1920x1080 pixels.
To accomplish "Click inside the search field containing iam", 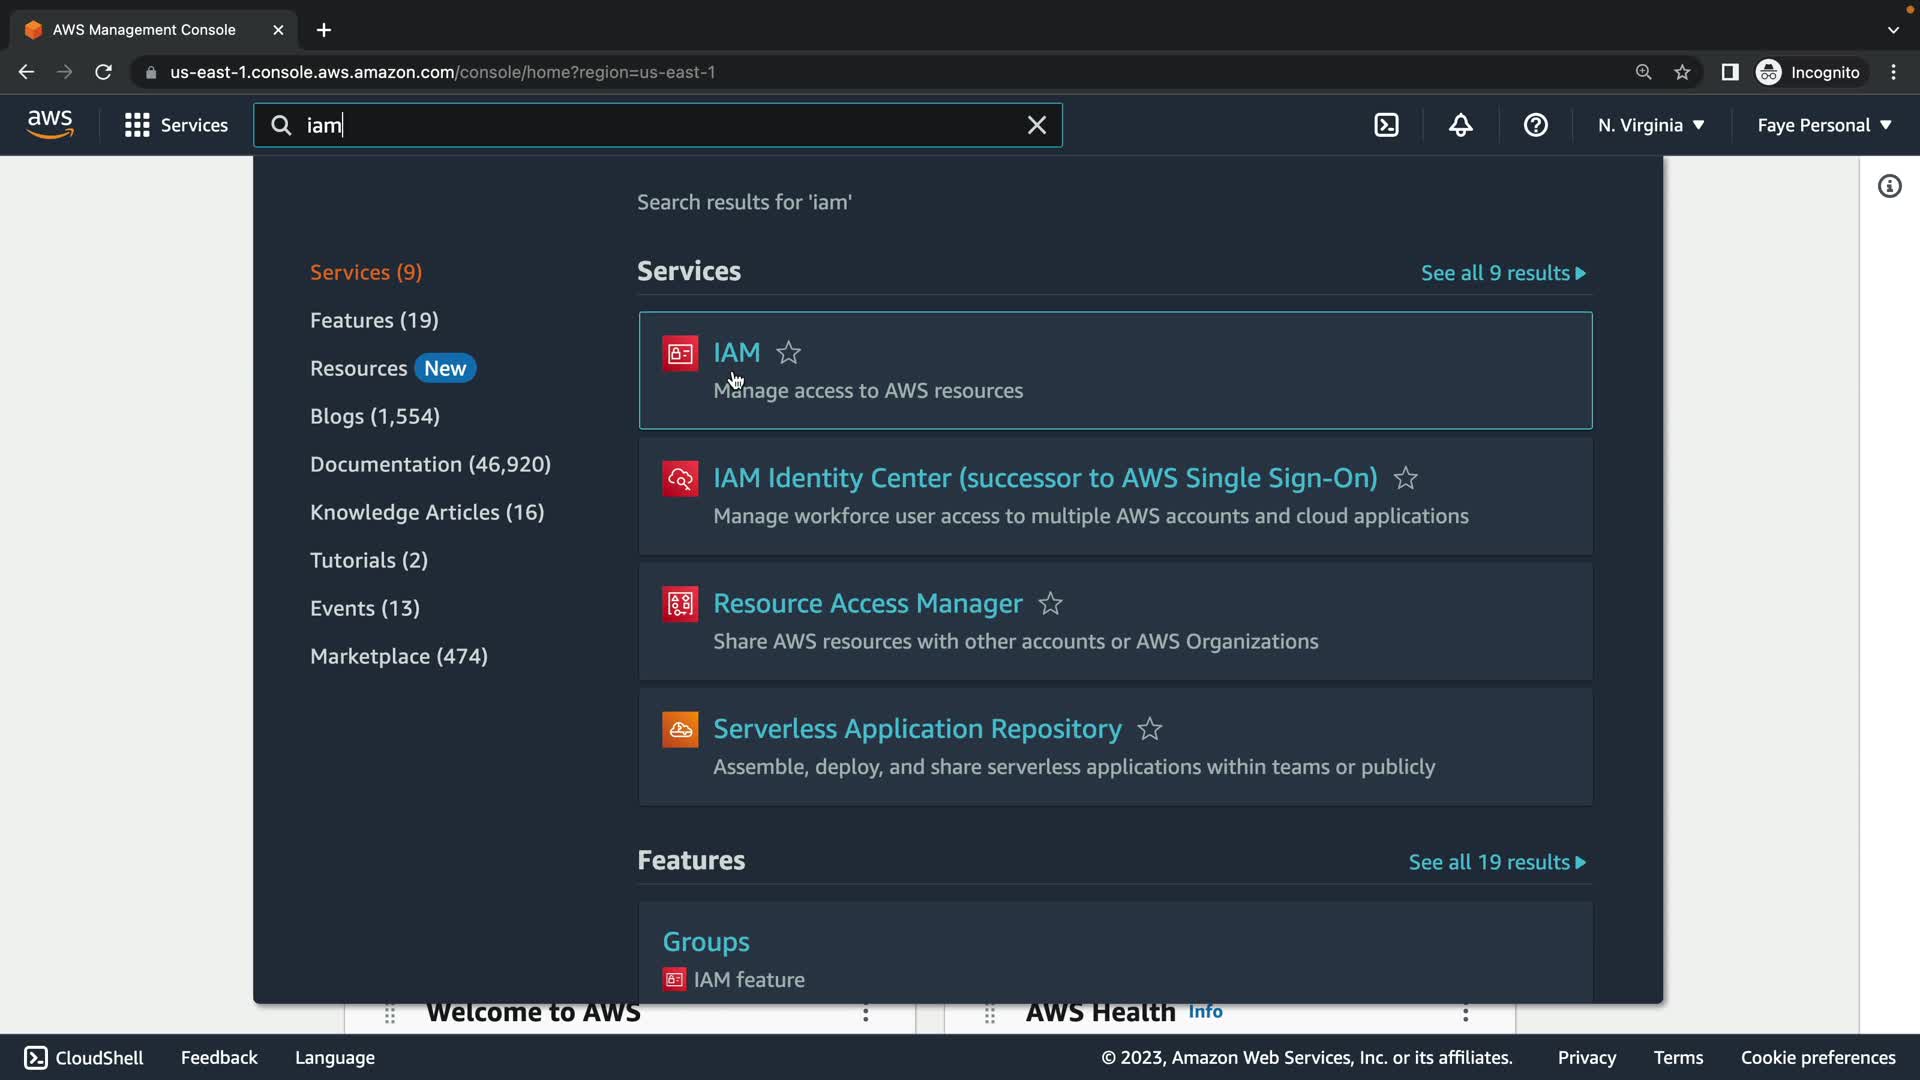I will pos(650,125).
